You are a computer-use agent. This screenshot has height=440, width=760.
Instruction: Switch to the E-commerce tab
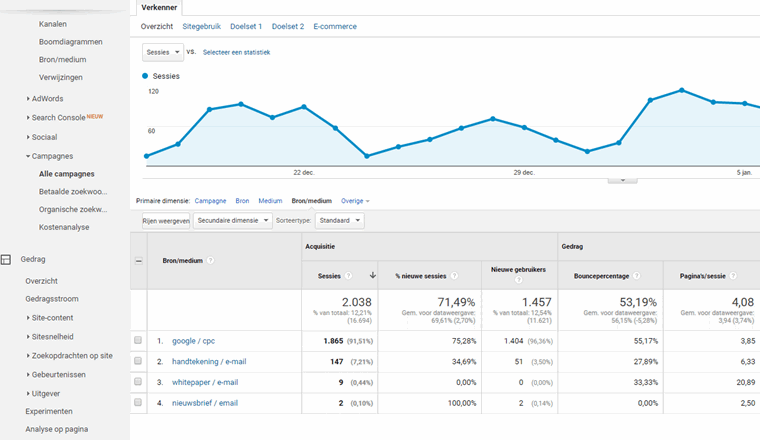pyautogui.click(x=334, y=26)
